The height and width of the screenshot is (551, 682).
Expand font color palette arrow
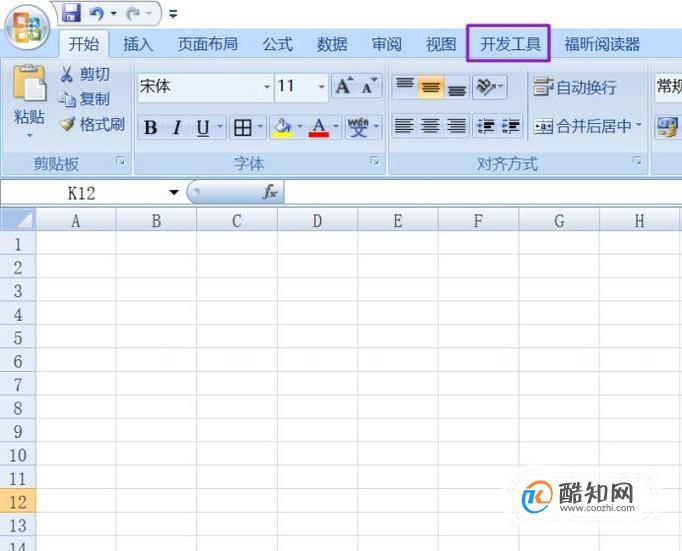coord(336,127)
